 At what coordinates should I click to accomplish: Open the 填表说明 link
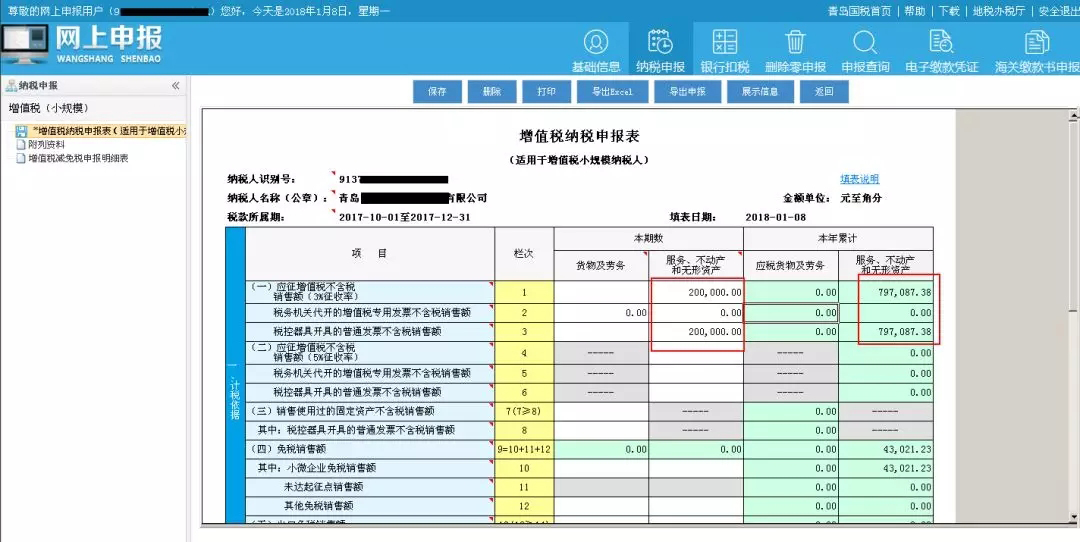[859, 179]
